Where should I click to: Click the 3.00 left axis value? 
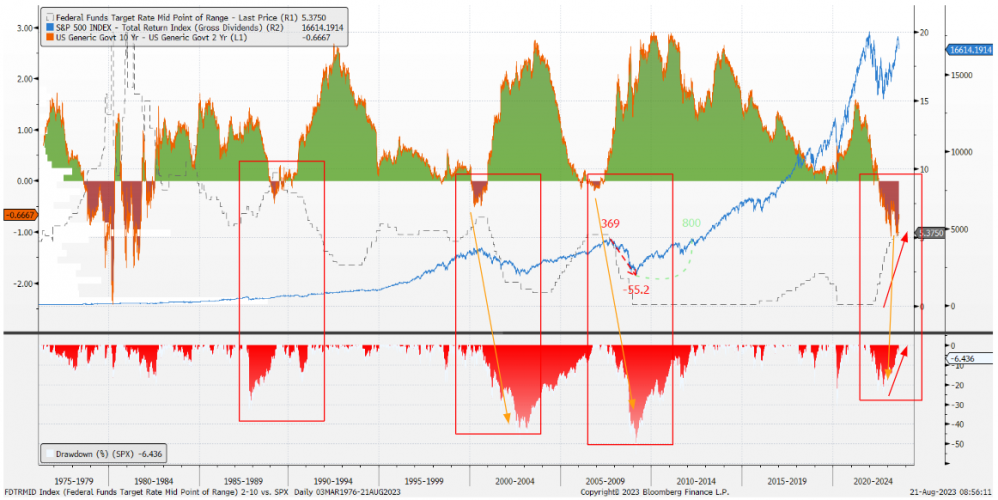[25, 29]
